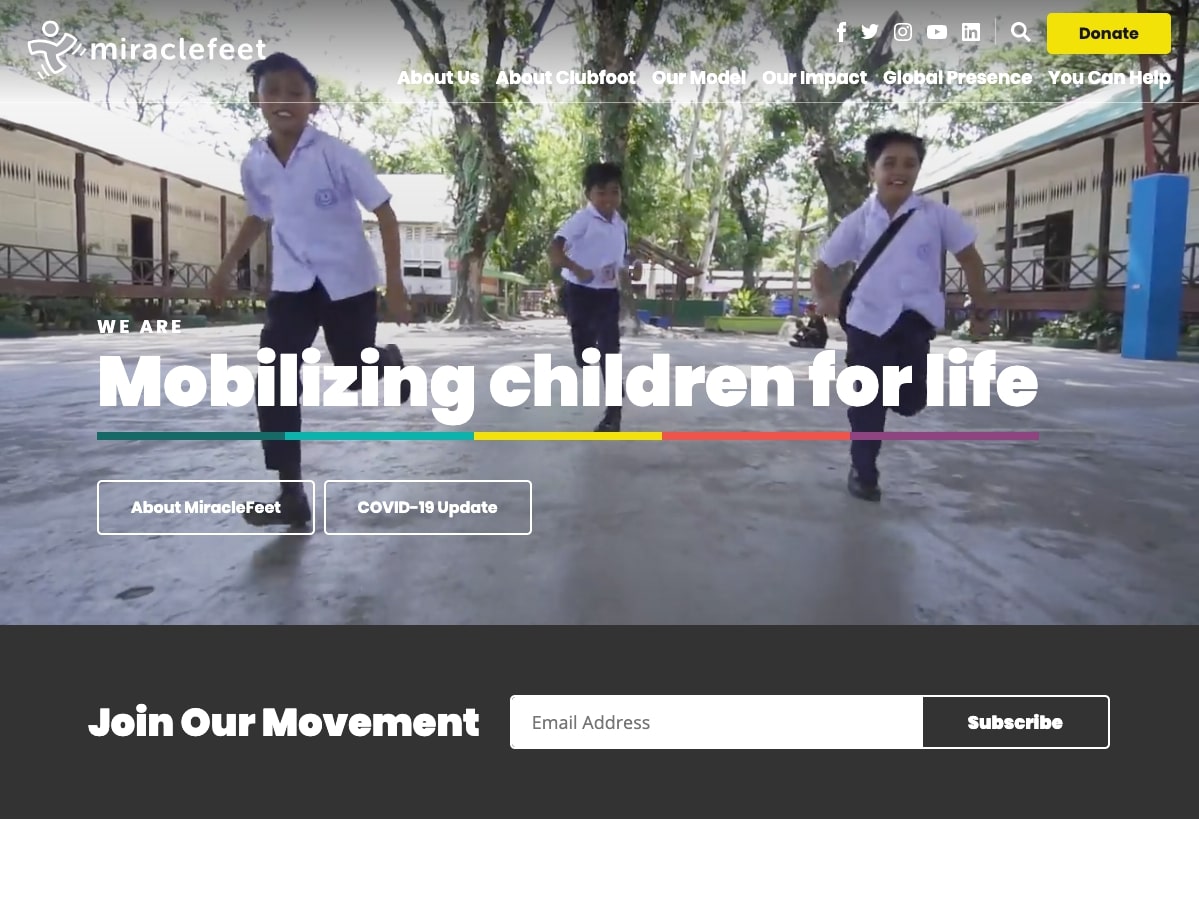Click the search magnifier icon
Viewport: 1199px width, 902px height.
point(1020,32)
